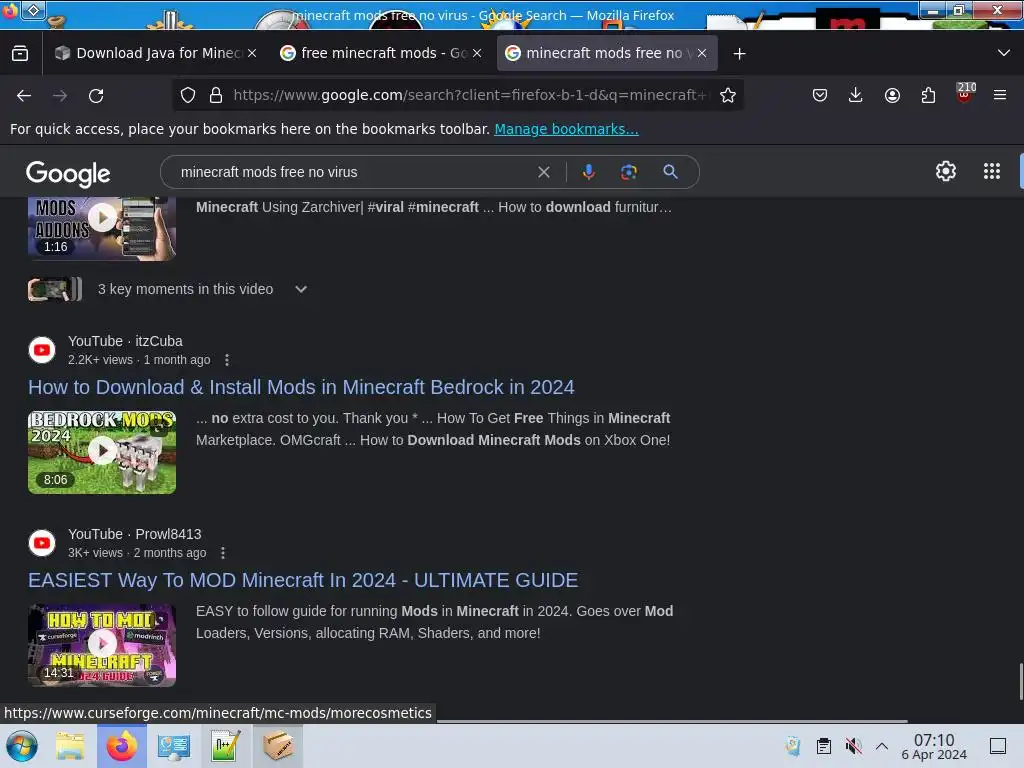Open the Firefox View icon

[20, 54]
